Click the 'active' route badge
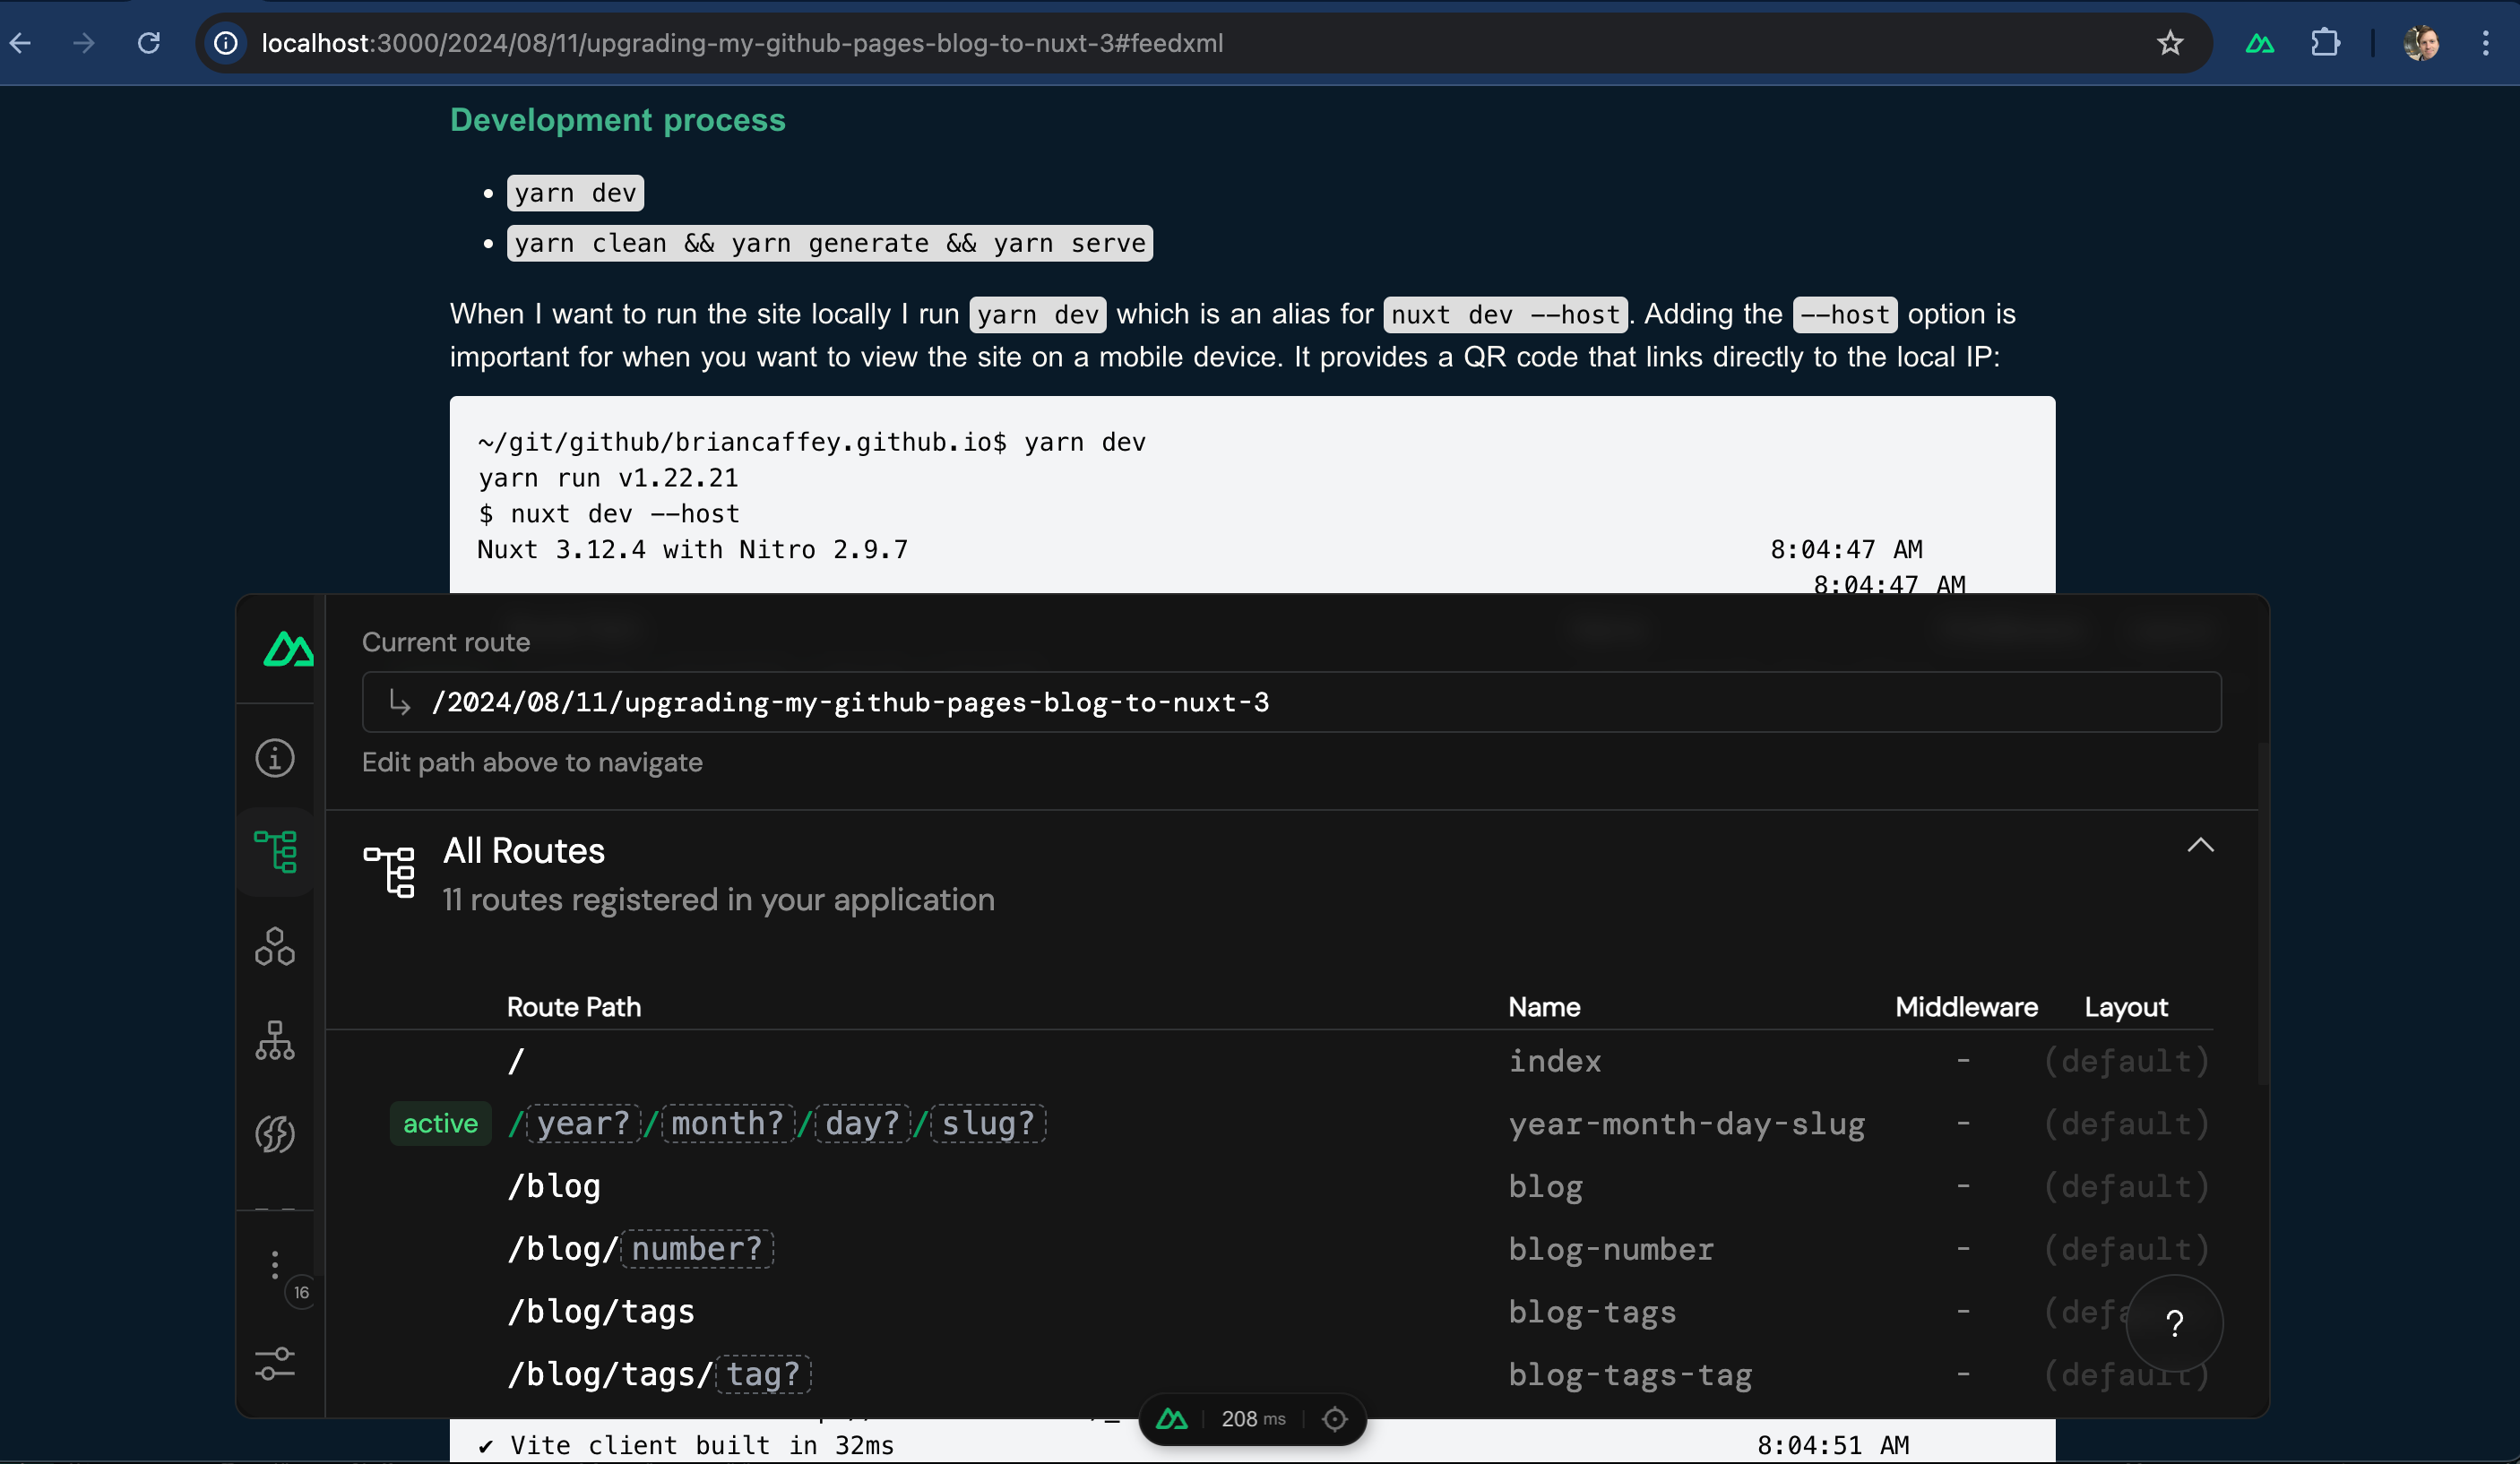This screenshot has height=1464, width=2520. (440, 1123)
